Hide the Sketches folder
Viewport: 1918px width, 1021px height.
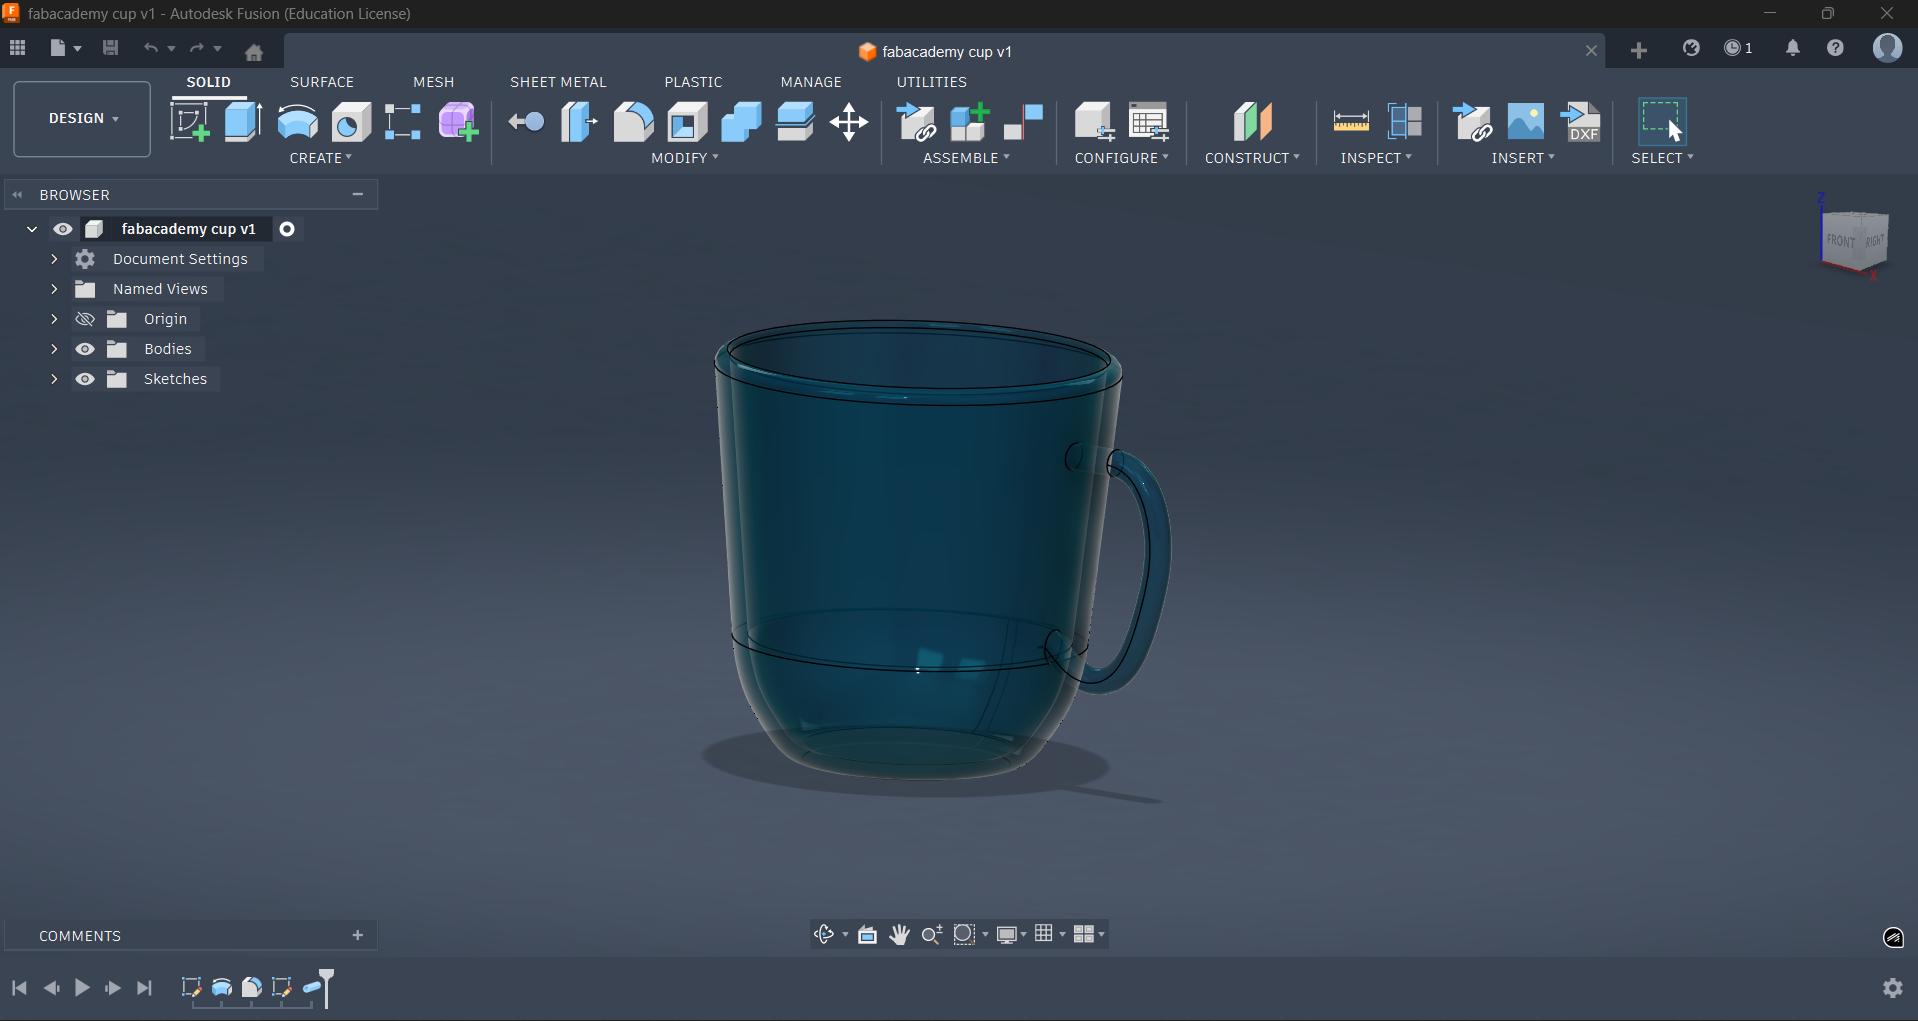click(x=86, y=378)
